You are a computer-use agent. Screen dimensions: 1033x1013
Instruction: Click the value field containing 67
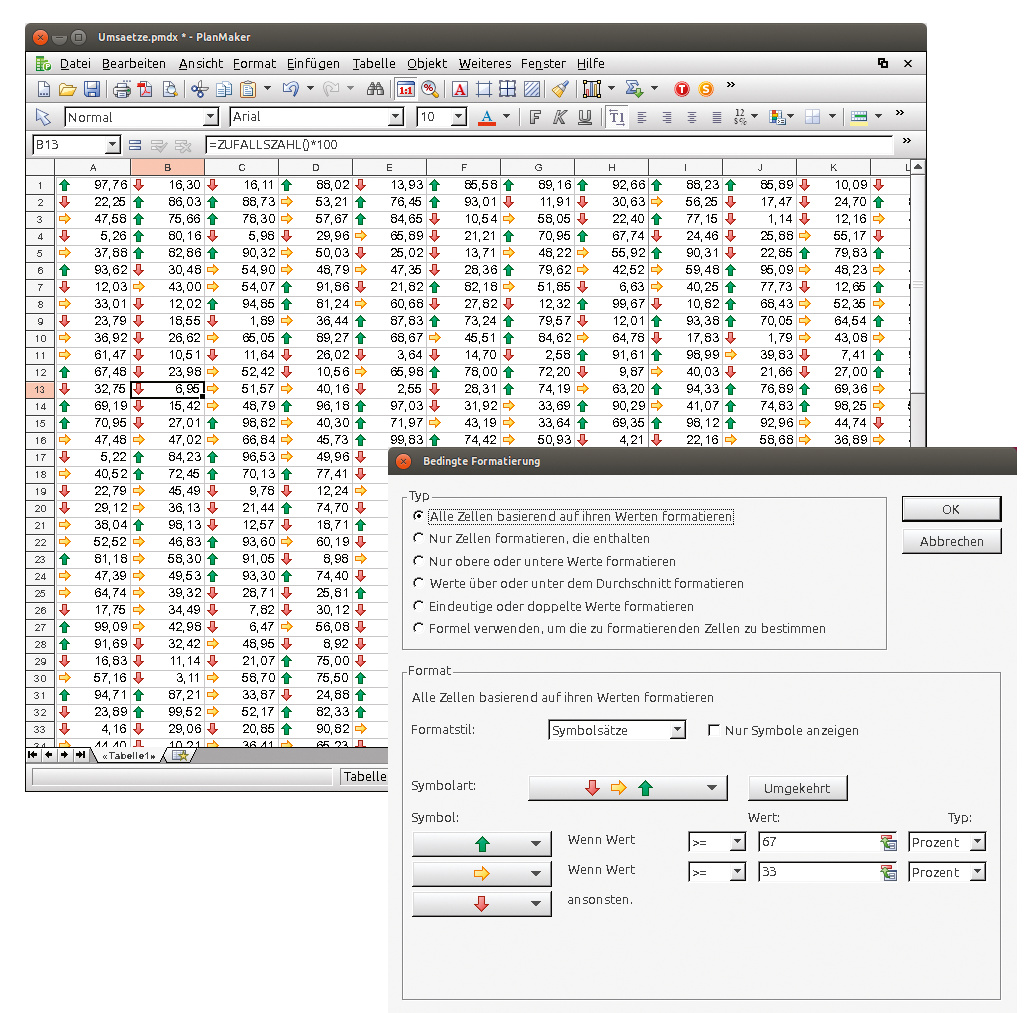pos(815,842)
